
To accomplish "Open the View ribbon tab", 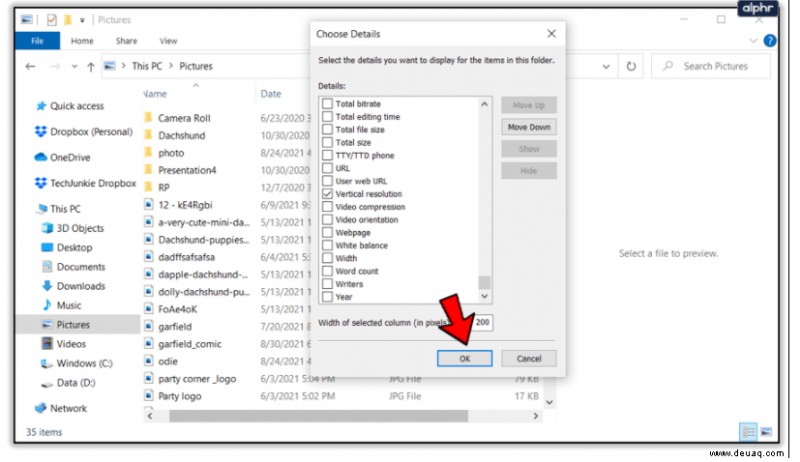I will [168, 41].
